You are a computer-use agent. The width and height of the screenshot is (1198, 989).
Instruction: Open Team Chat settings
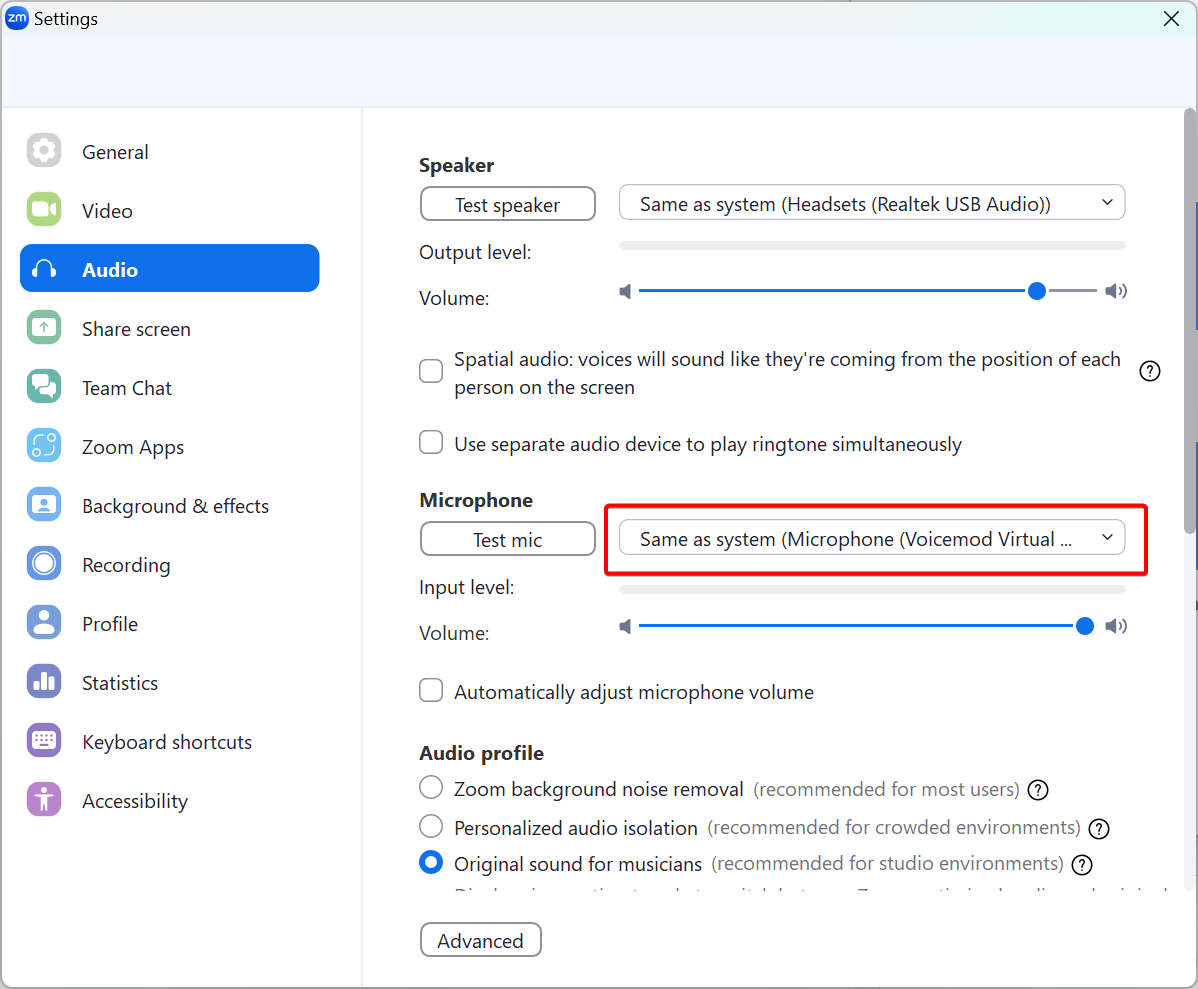170,387
